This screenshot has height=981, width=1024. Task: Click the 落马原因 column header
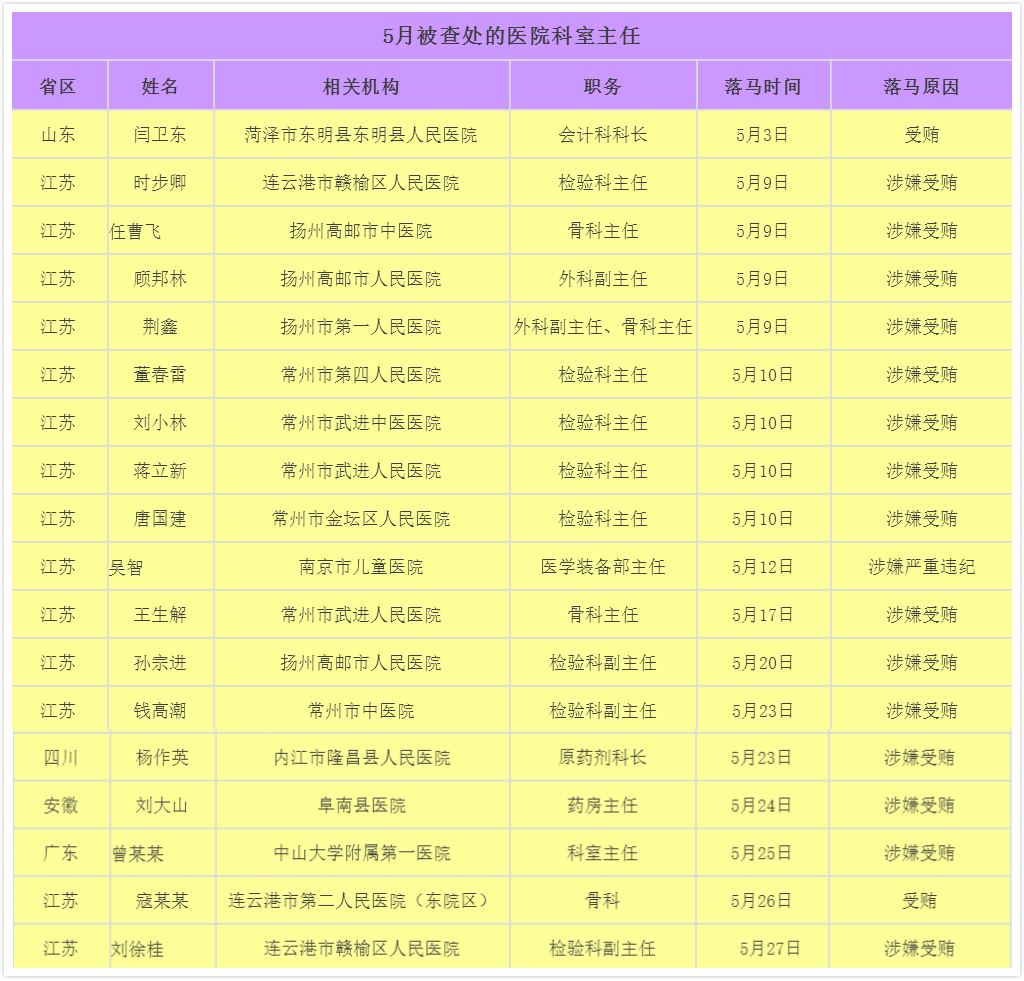921,86
